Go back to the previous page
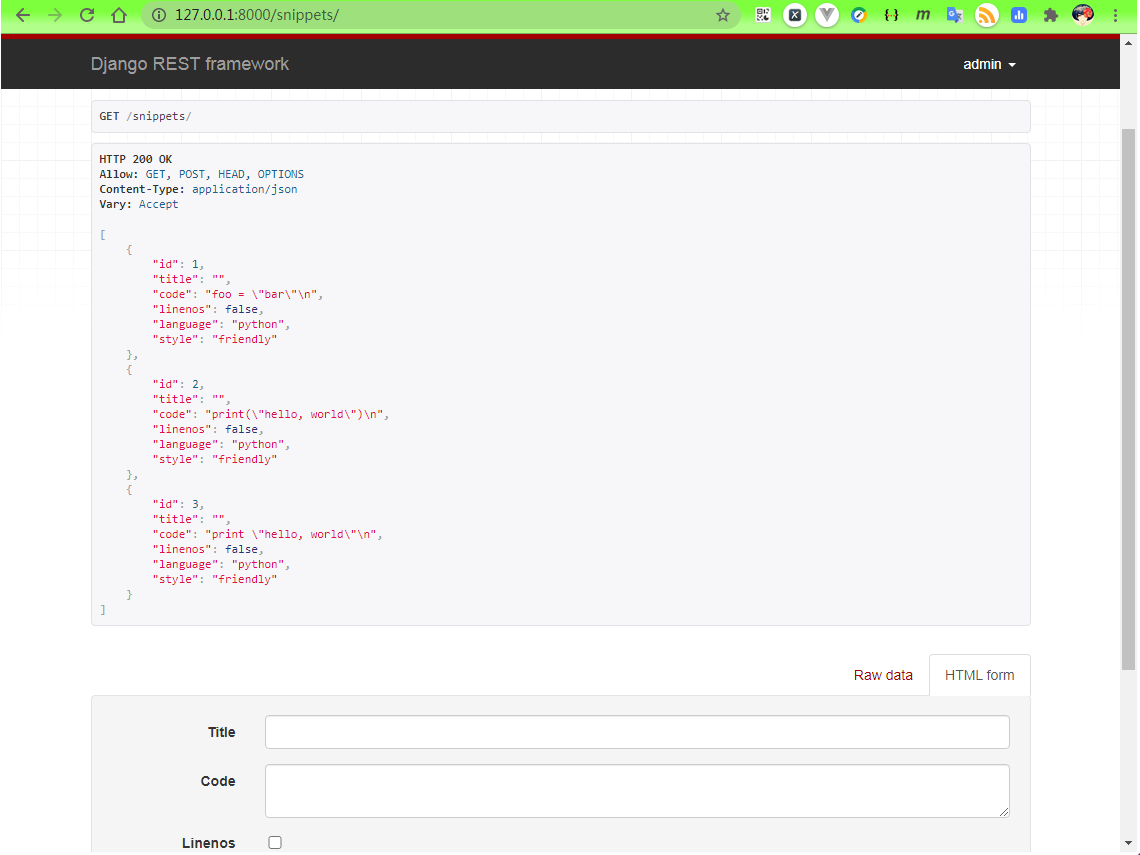Viewport: 1140px width, 855px height. tap(23, 15)
